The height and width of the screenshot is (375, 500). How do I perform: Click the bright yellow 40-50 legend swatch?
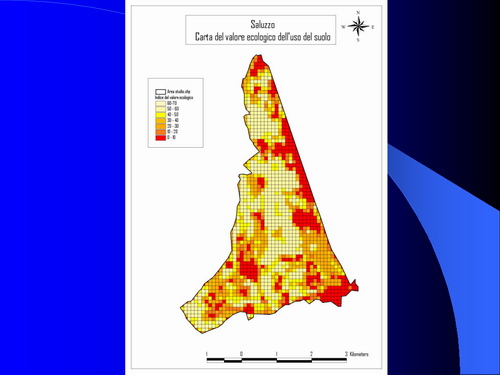tap(161, 115)
